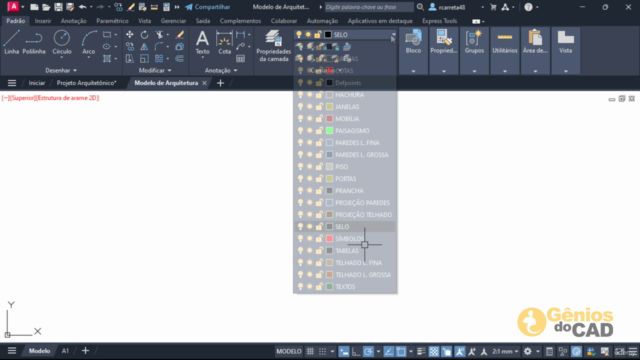Click the keyword search input field
The width and height of the screenshot is (640, 360).
(x=369, y=7)
